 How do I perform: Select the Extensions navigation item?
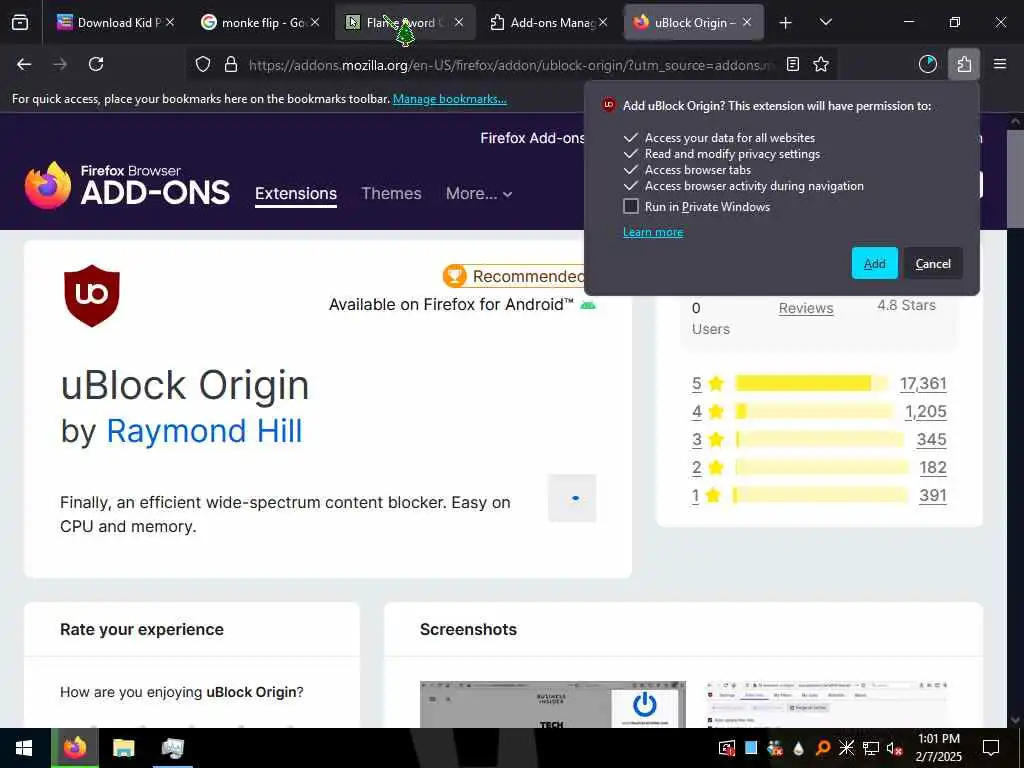296,194
